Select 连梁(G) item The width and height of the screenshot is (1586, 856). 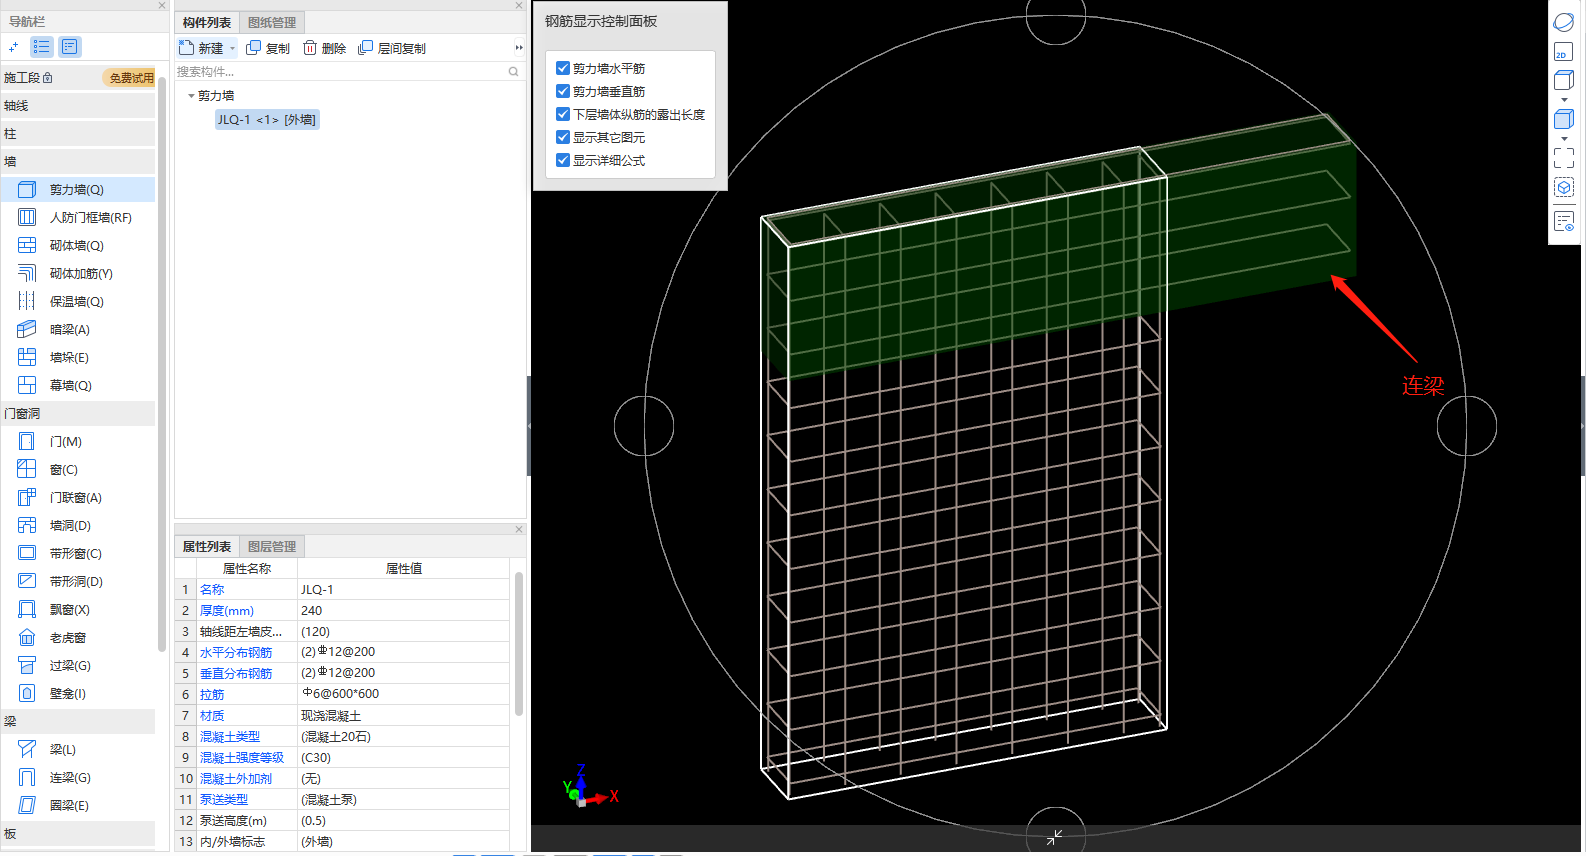point(78,777)
